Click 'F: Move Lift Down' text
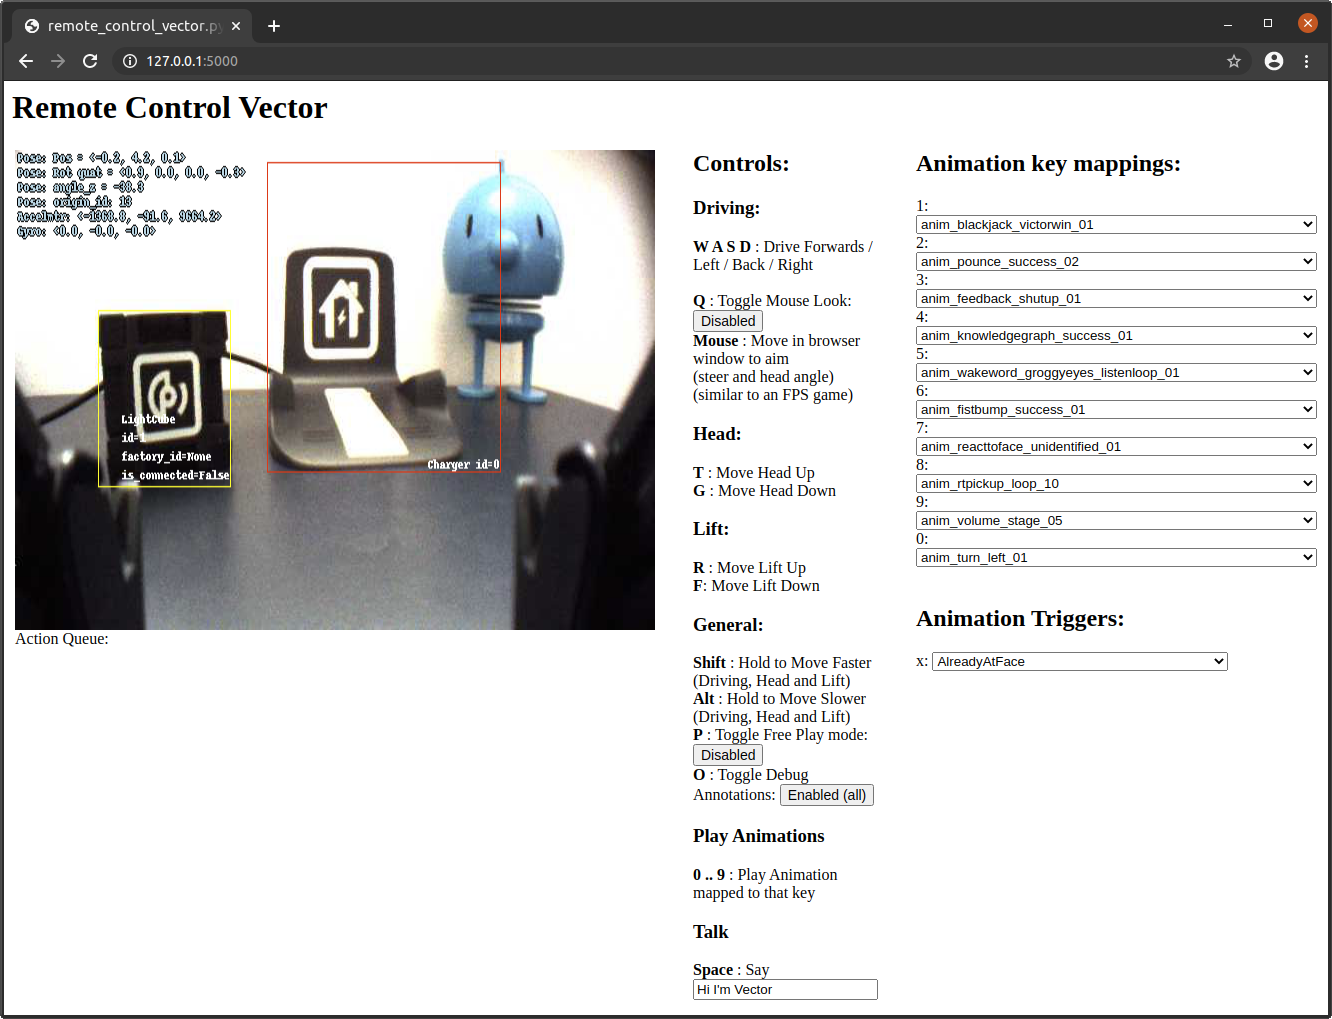The width and height of the screenshot is (1332, 1019). [x=756, y=586]
